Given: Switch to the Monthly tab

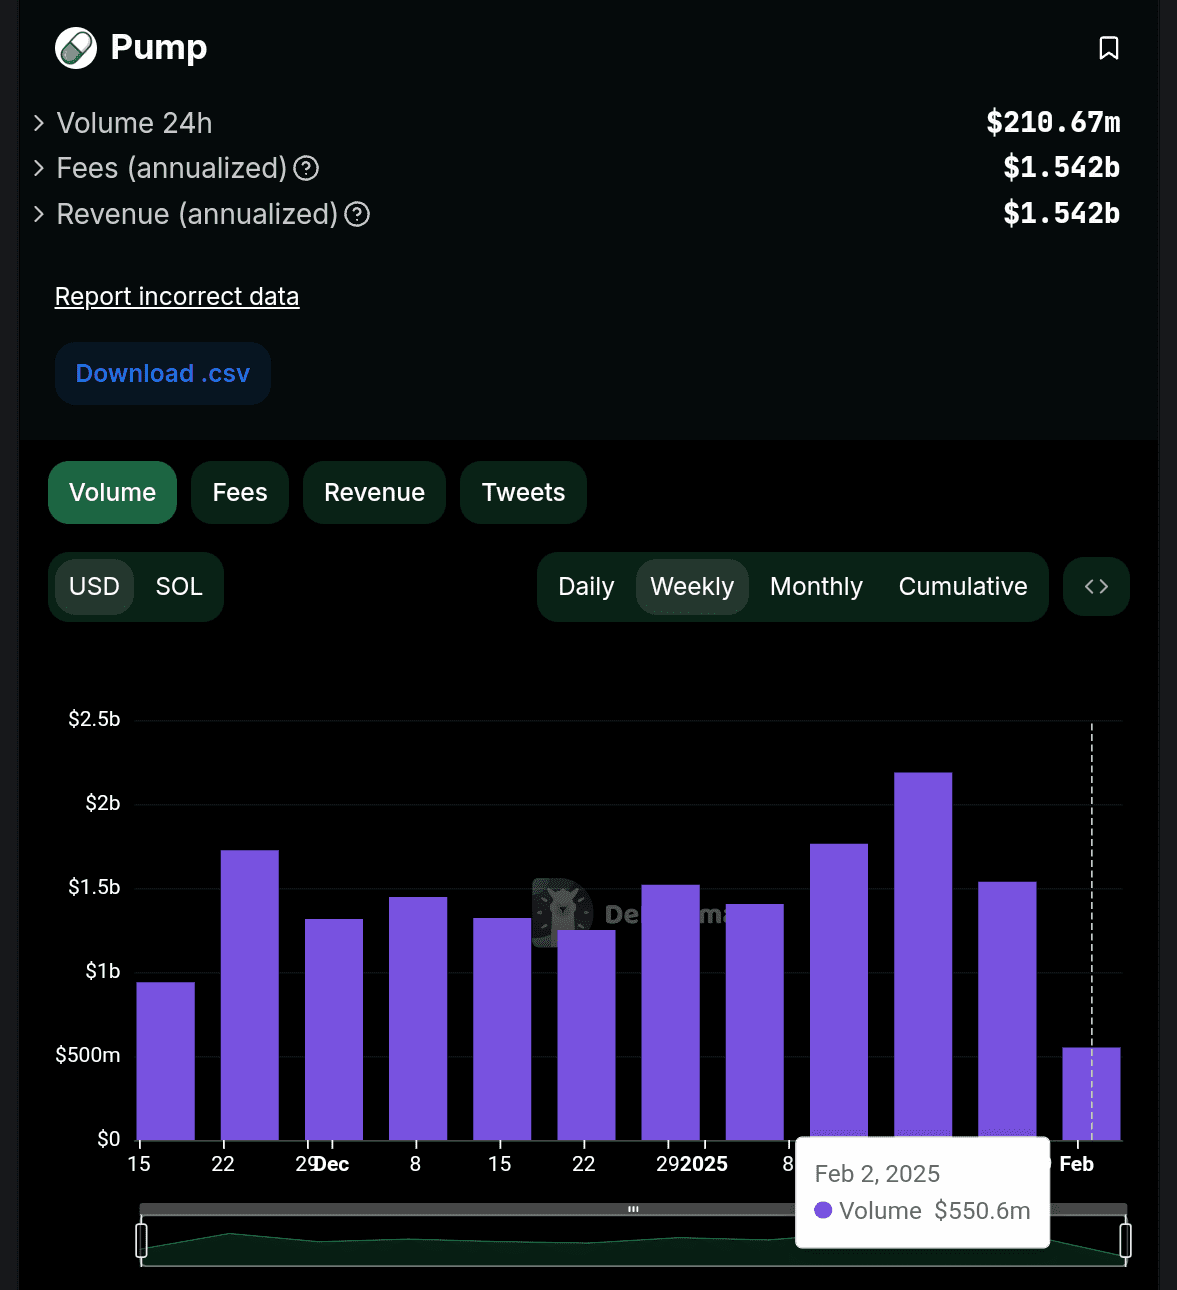Looking at the screenshot, I should tap(815, 586).
